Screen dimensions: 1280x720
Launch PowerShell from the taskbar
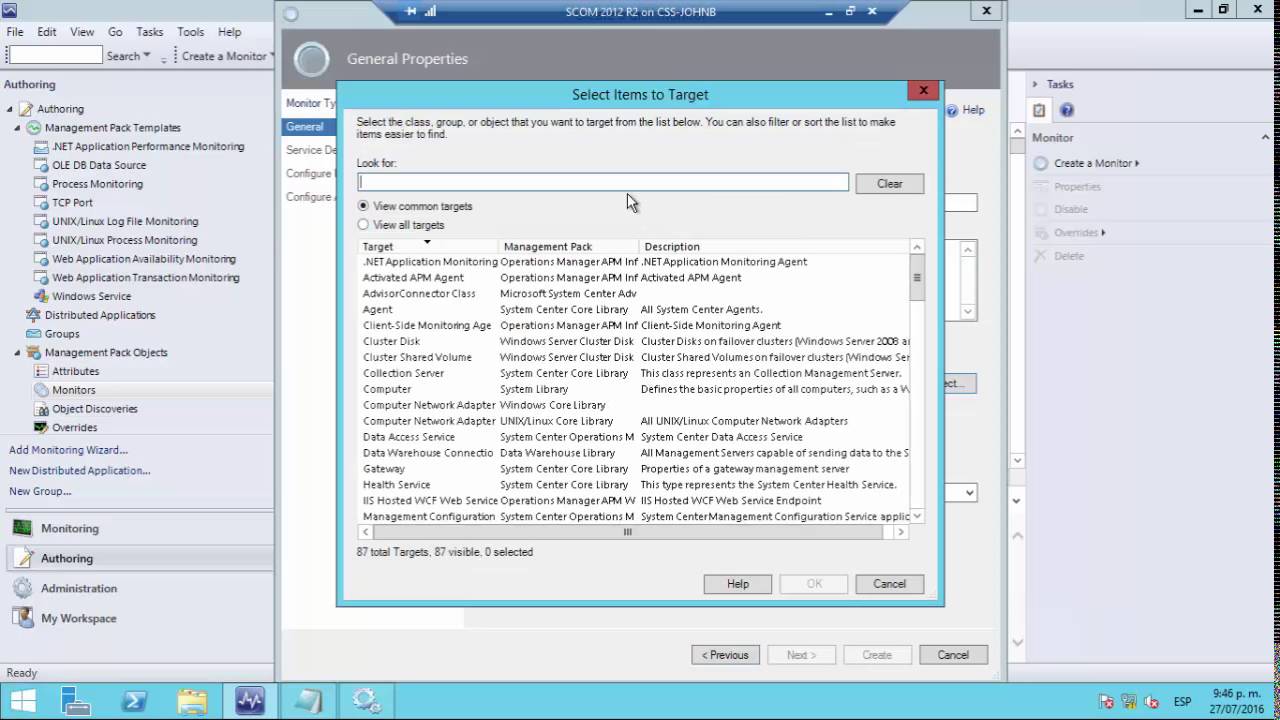pos(134,700)
